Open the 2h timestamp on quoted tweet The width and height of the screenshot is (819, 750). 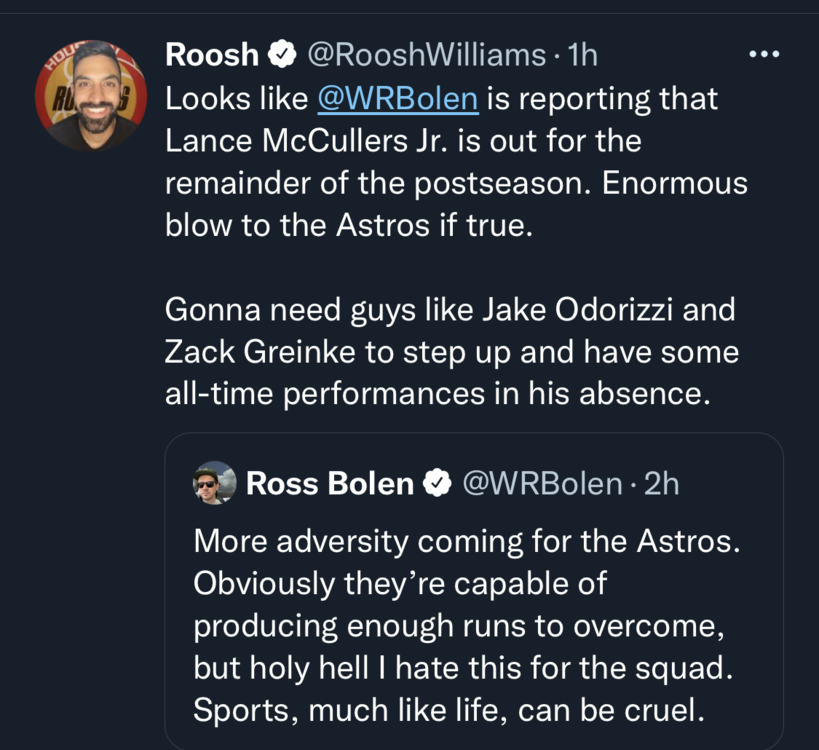click(662, 484)
